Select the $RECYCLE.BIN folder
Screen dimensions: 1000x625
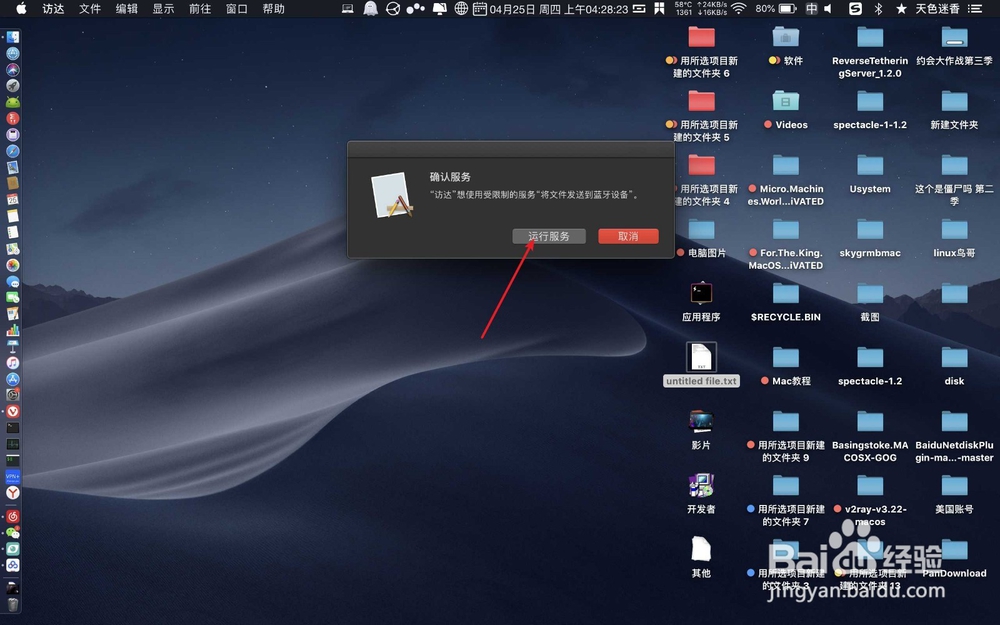786,301
